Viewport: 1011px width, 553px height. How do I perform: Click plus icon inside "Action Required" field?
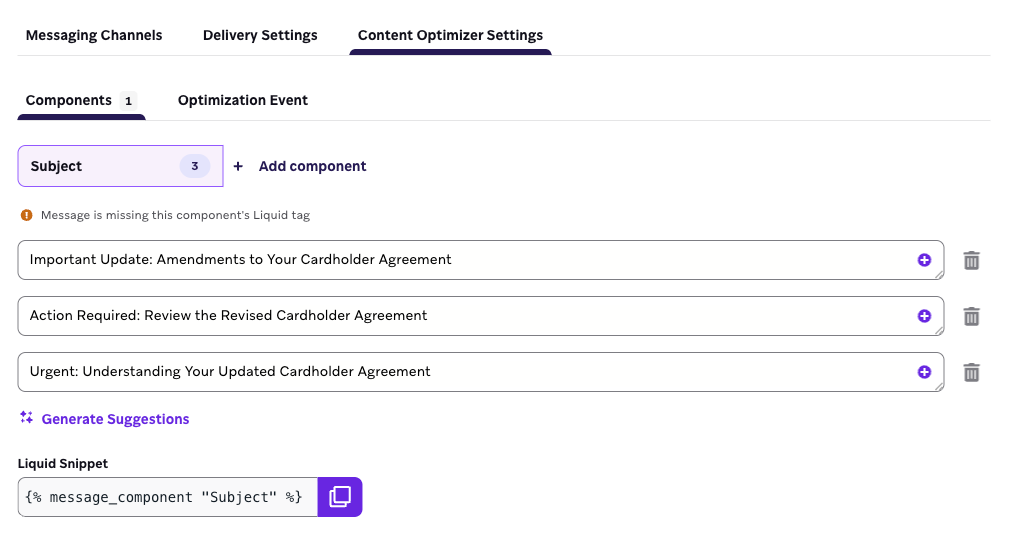(924, 316)
